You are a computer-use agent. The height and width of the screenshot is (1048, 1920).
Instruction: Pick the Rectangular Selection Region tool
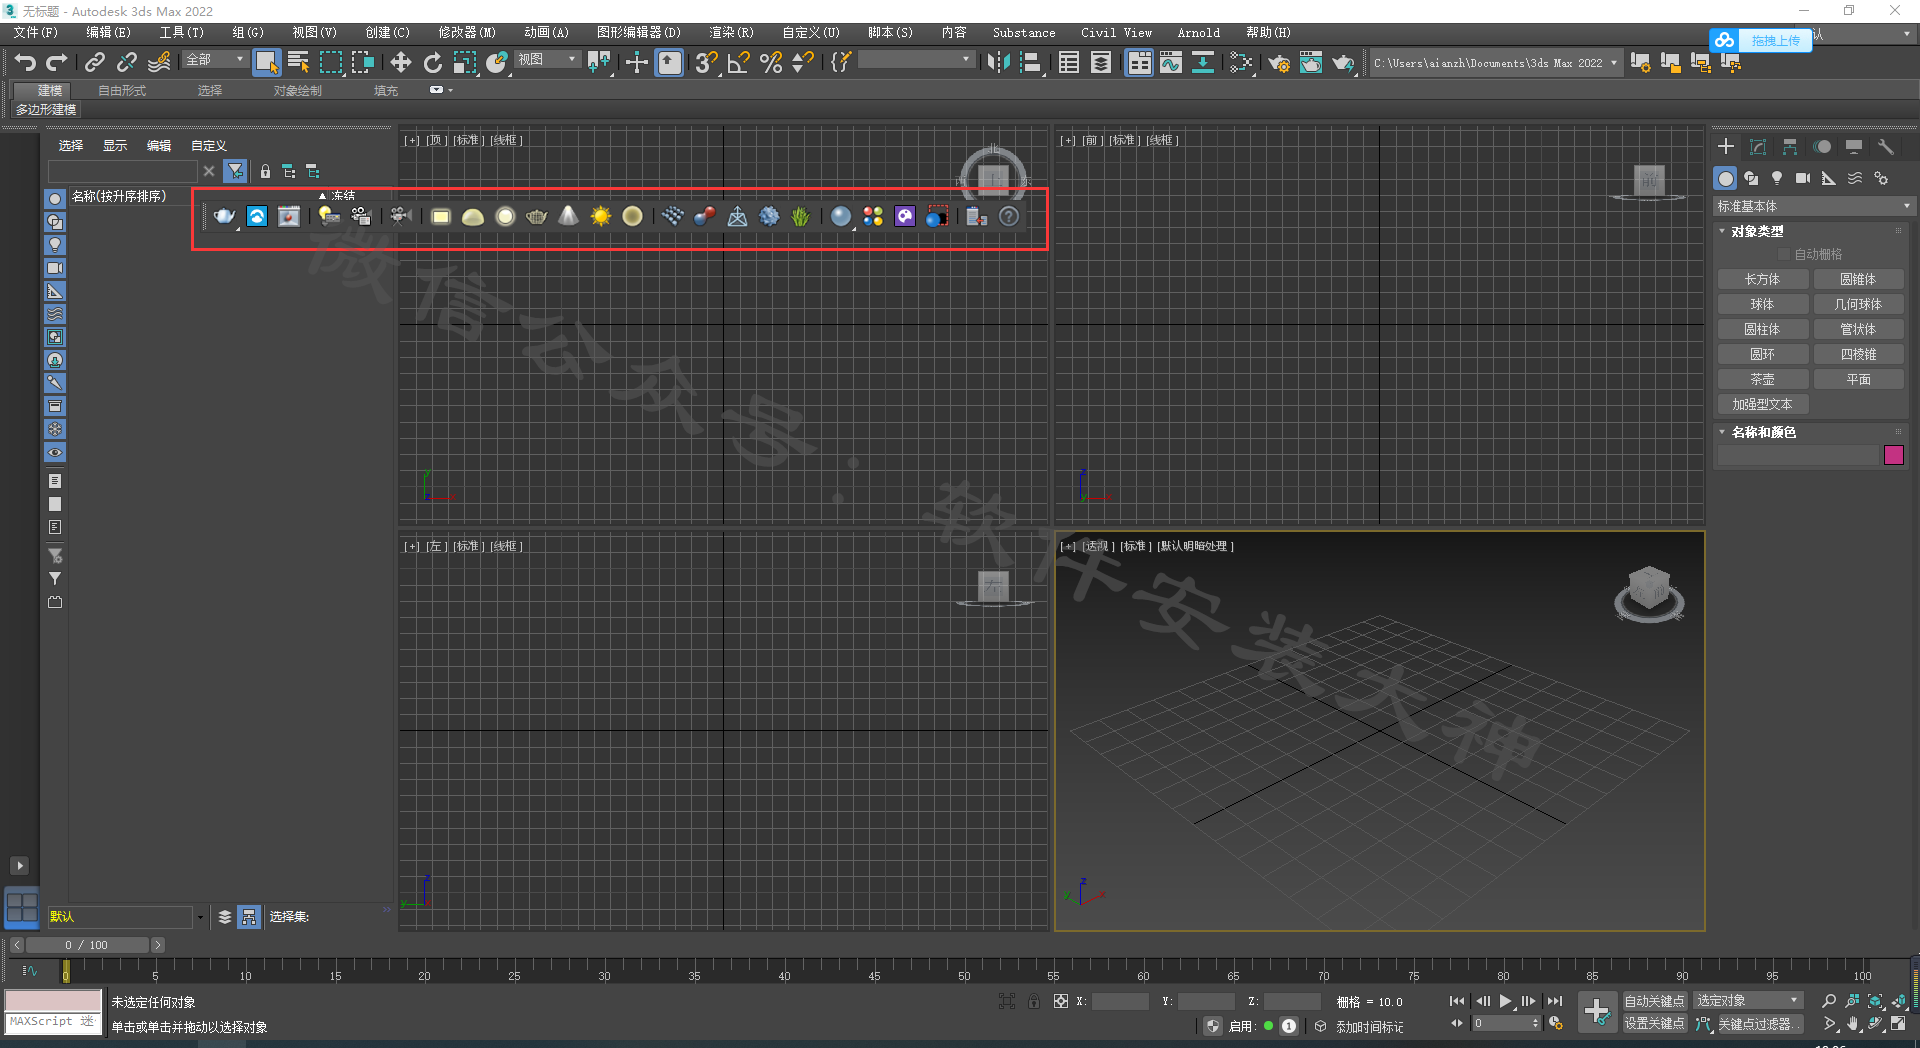(x=330, y=63)
